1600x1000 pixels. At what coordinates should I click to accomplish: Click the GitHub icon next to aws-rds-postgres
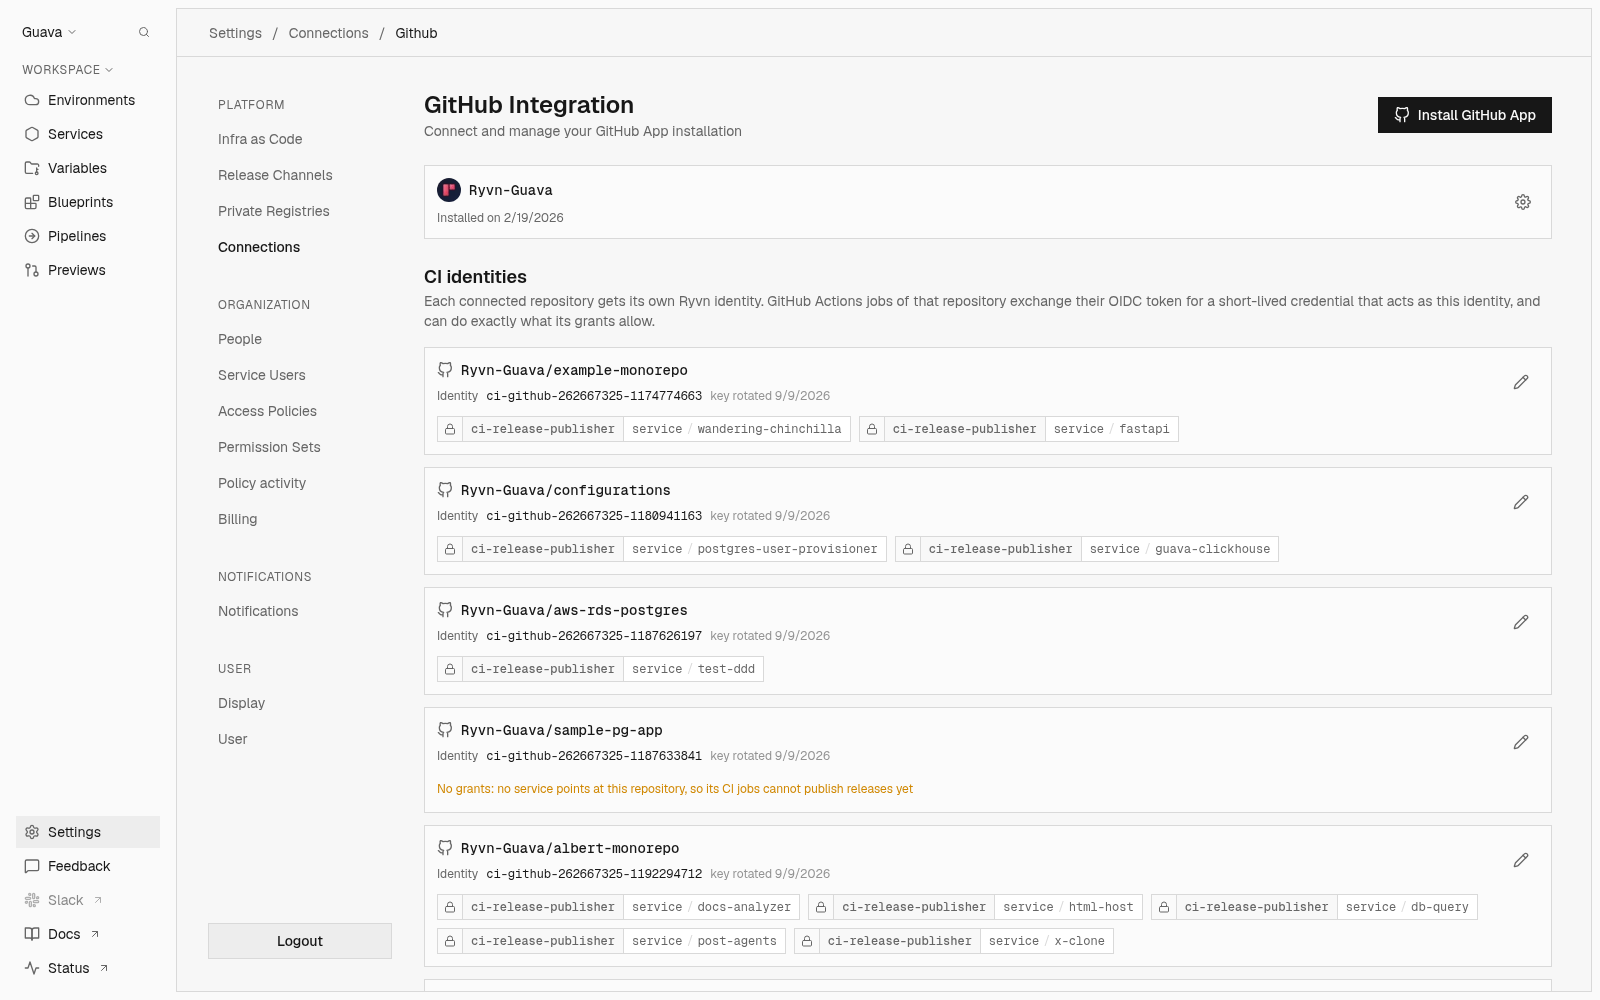point(445,610)
